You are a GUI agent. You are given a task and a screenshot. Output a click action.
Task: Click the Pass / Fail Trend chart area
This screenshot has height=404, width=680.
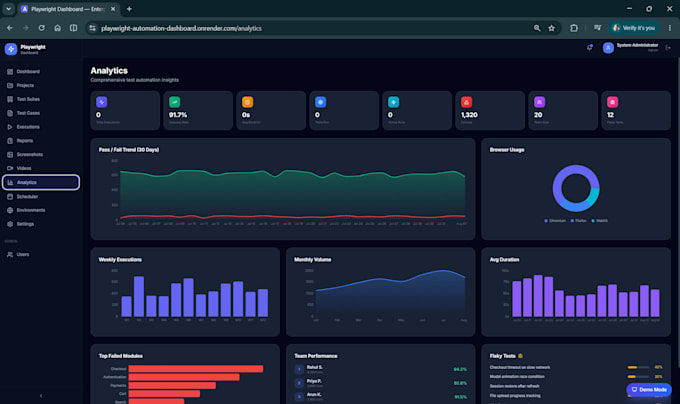click(291, 191)
